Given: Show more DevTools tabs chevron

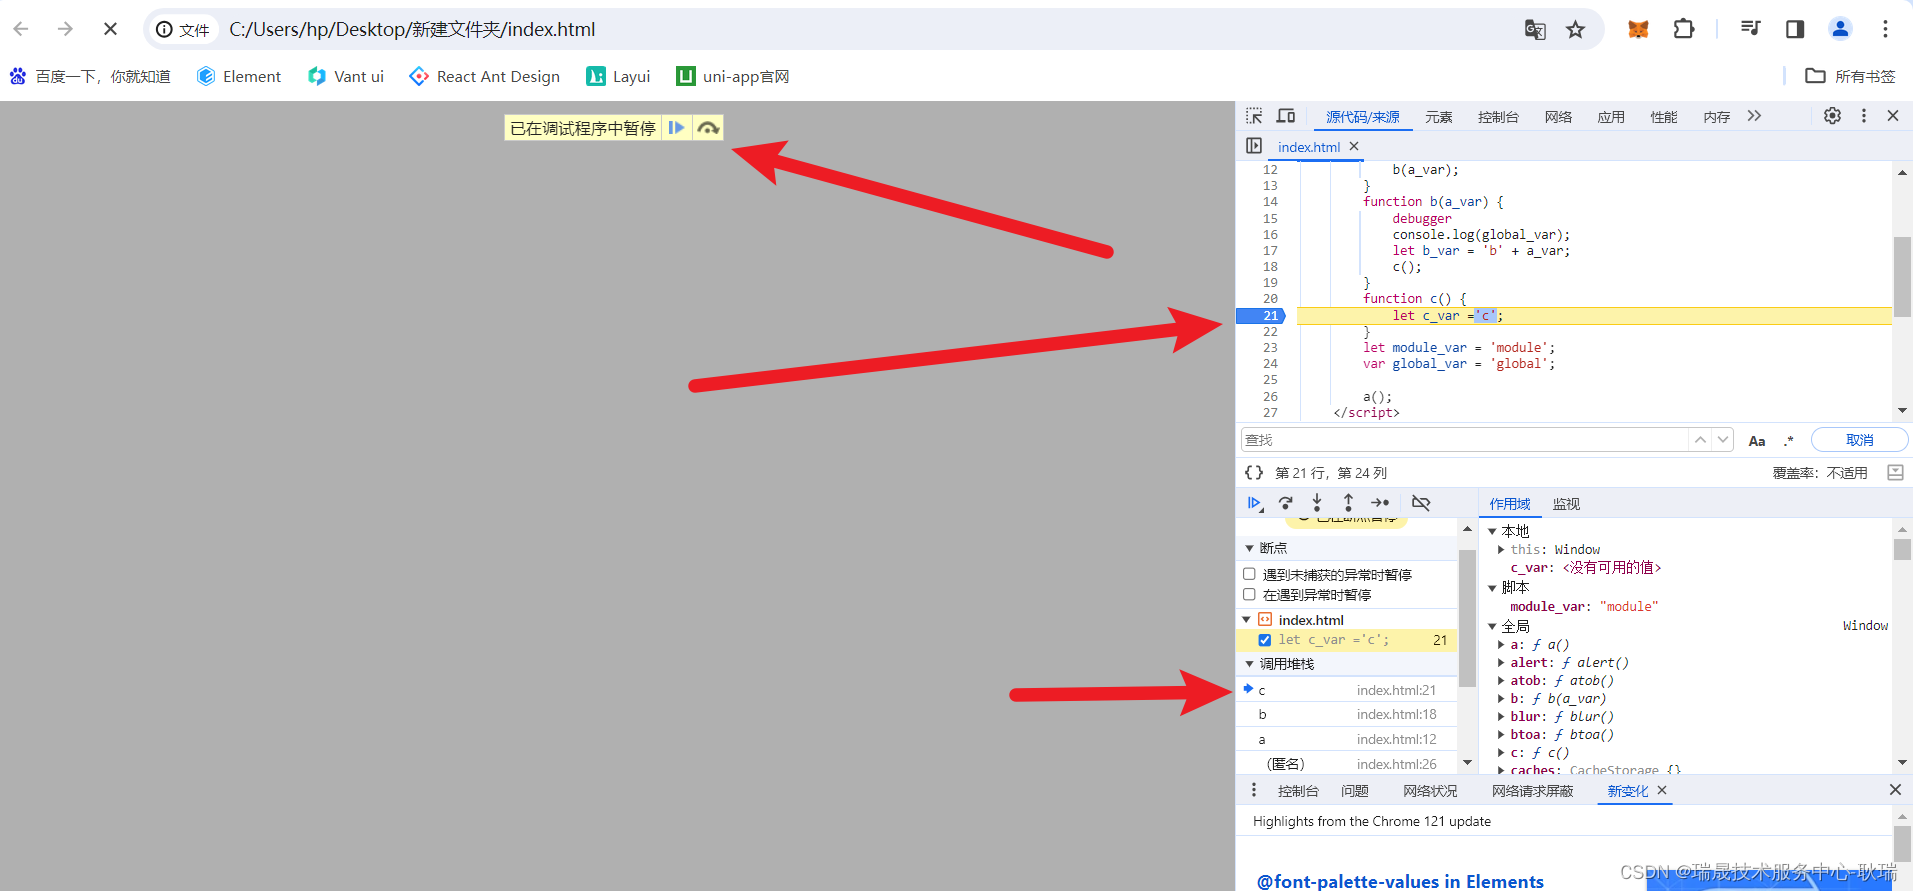Looking at the screenshot, I should (1754, 116).
